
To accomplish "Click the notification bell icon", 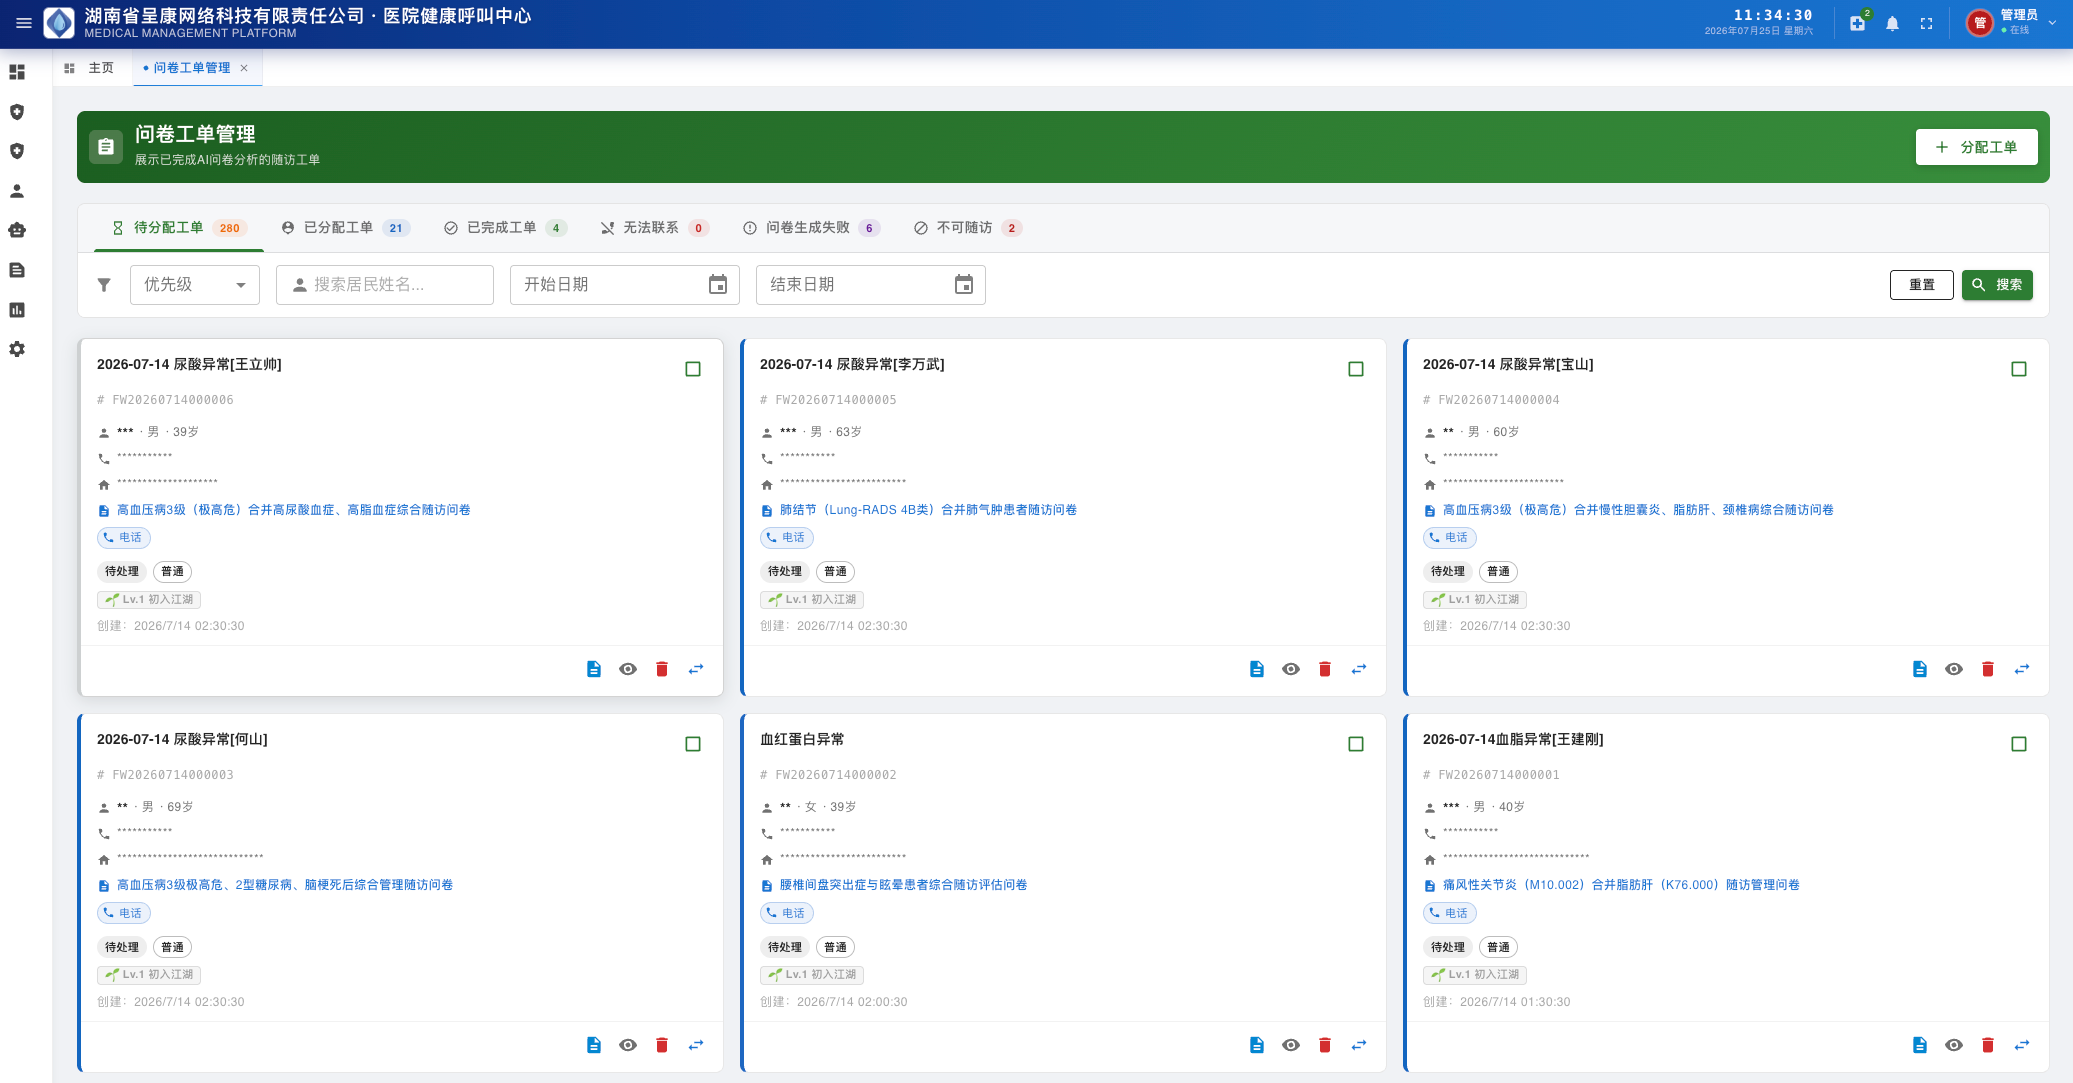I will tap(1892, 23).
